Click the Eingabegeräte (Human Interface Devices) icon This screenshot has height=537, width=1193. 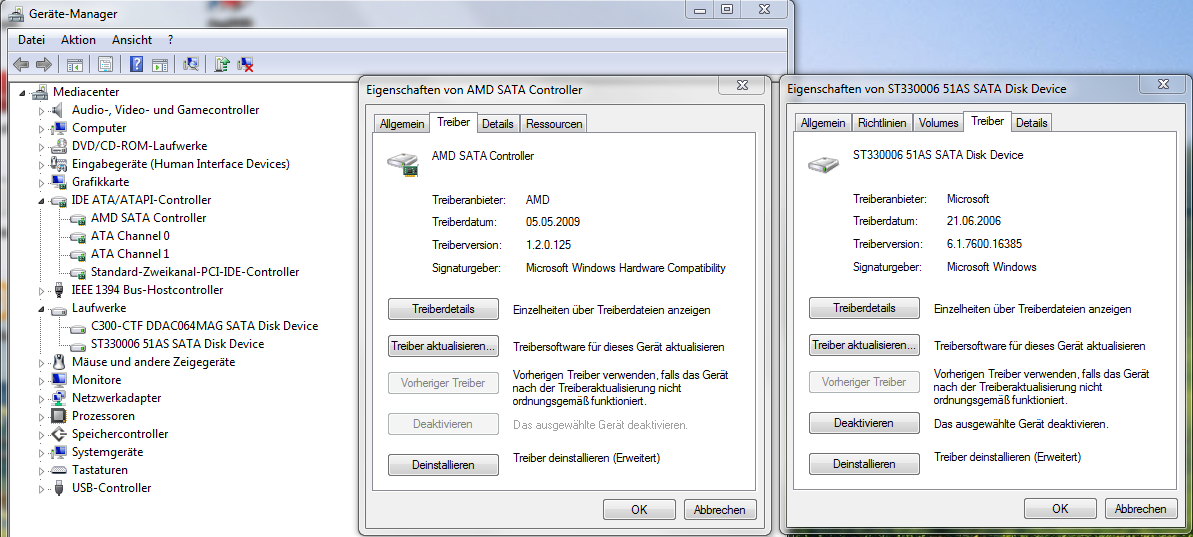(x=59, y=164)
